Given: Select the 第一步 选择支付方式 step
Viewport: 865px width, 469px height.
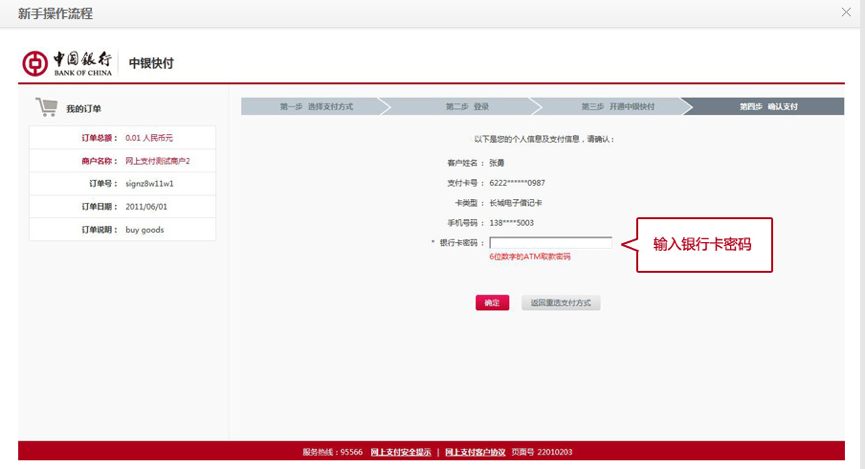Looking at the screenshot, I should tap(313, 106).
